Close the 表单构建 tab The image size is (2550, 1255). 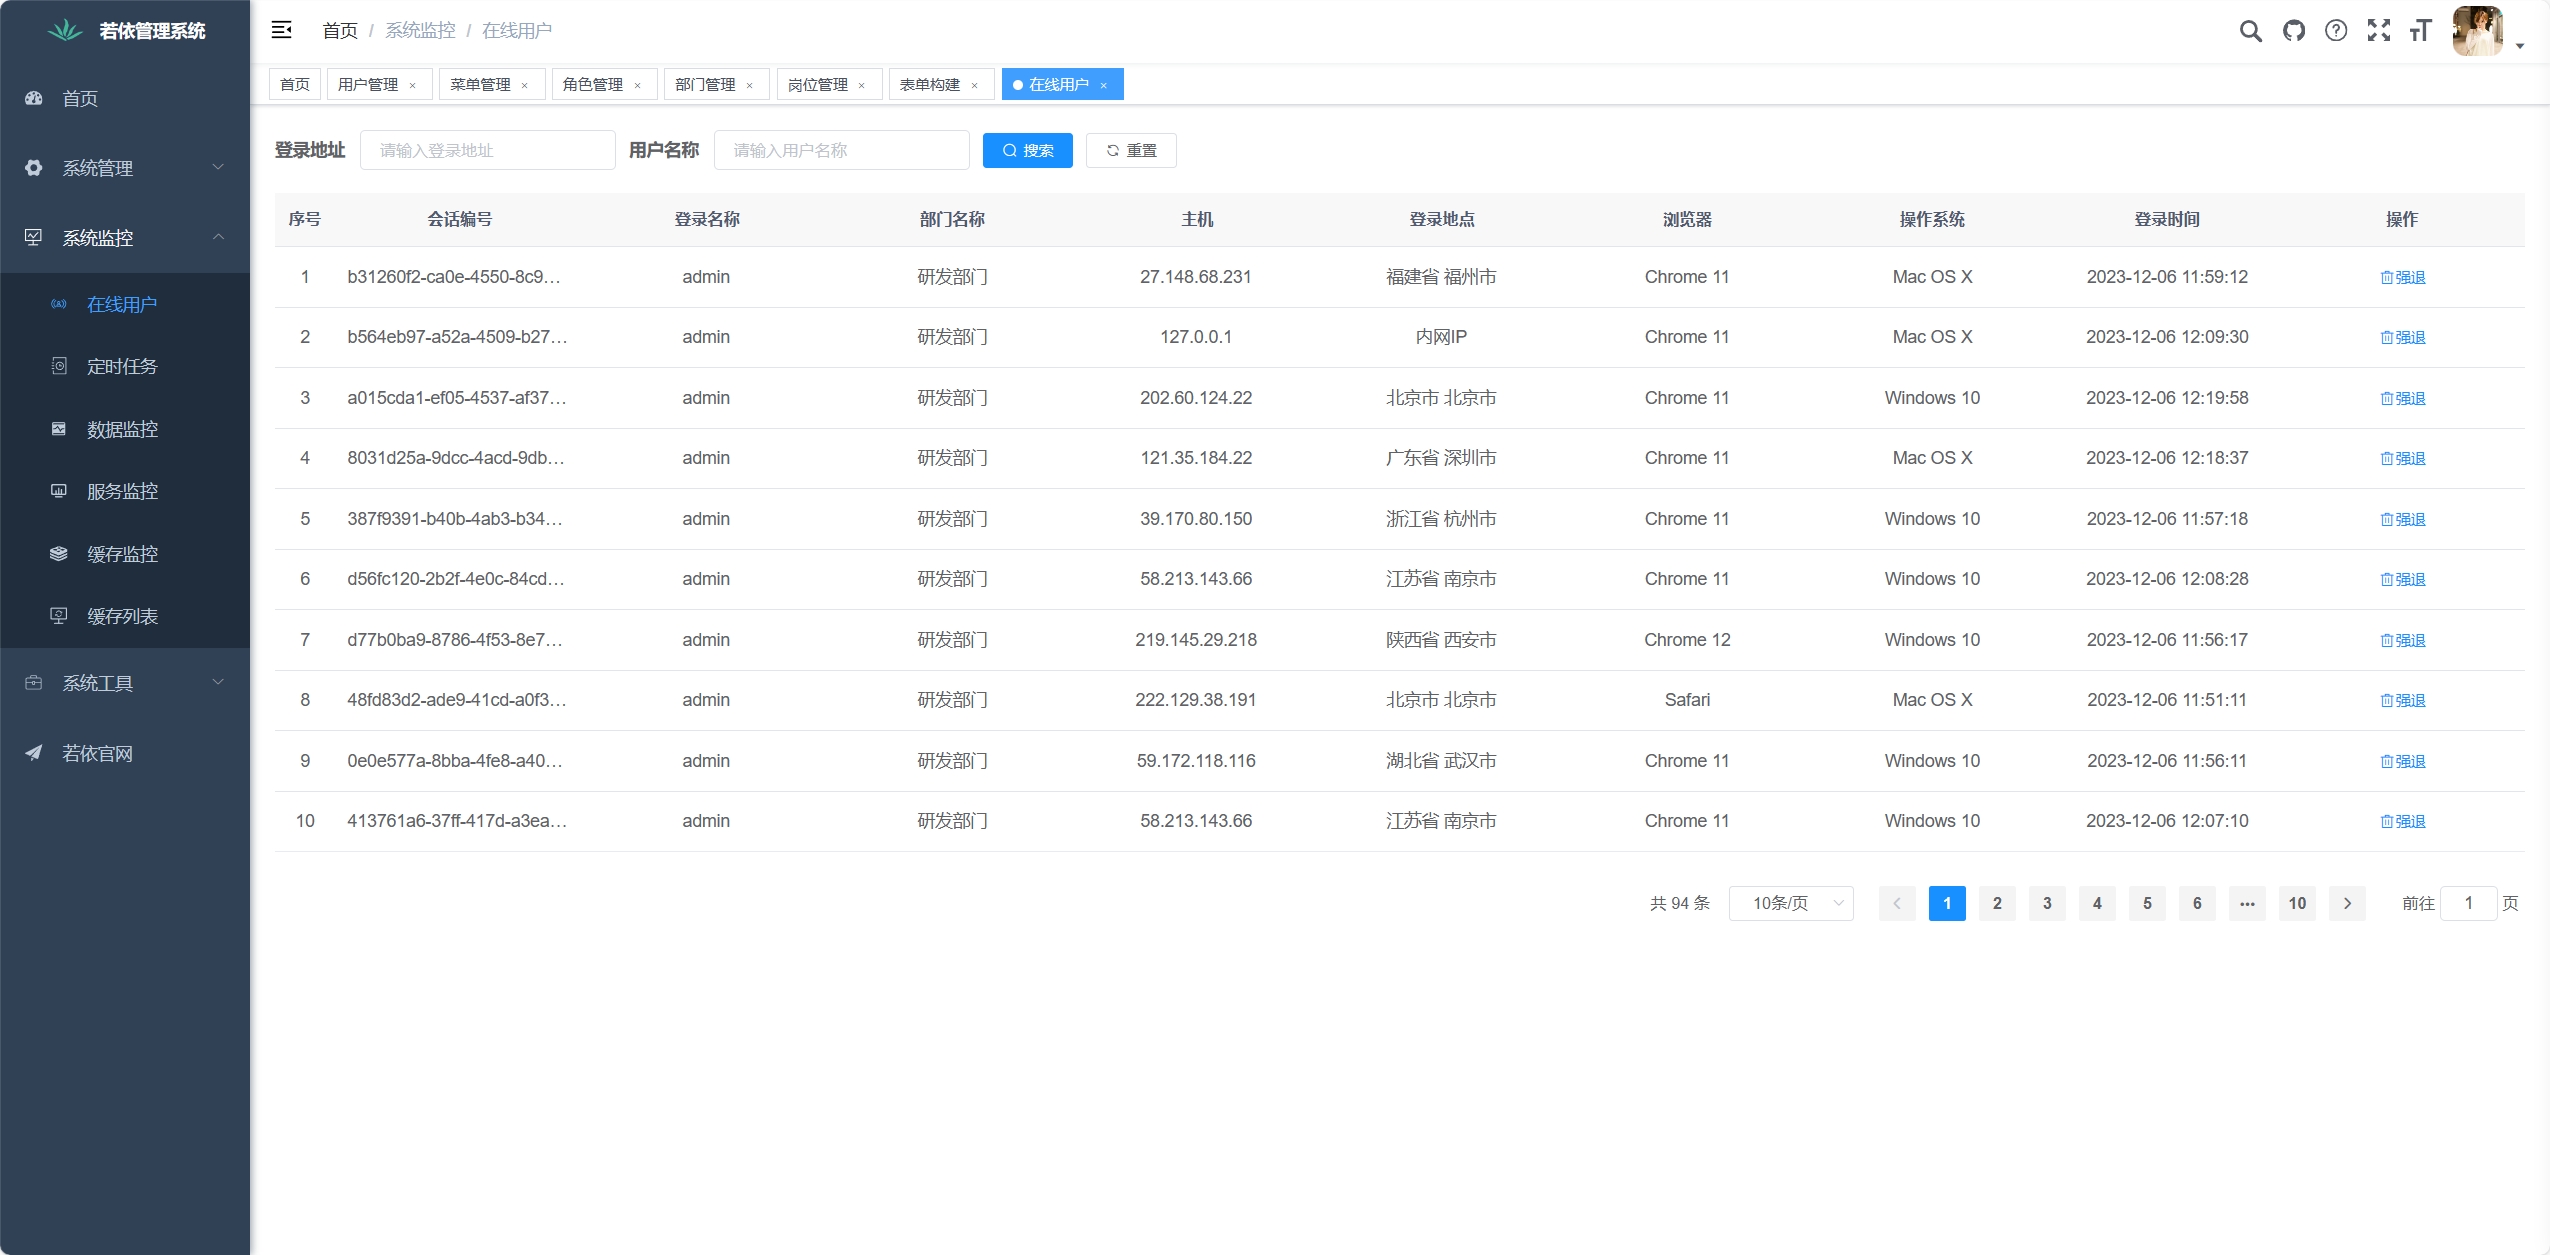[x=974, y=85]
